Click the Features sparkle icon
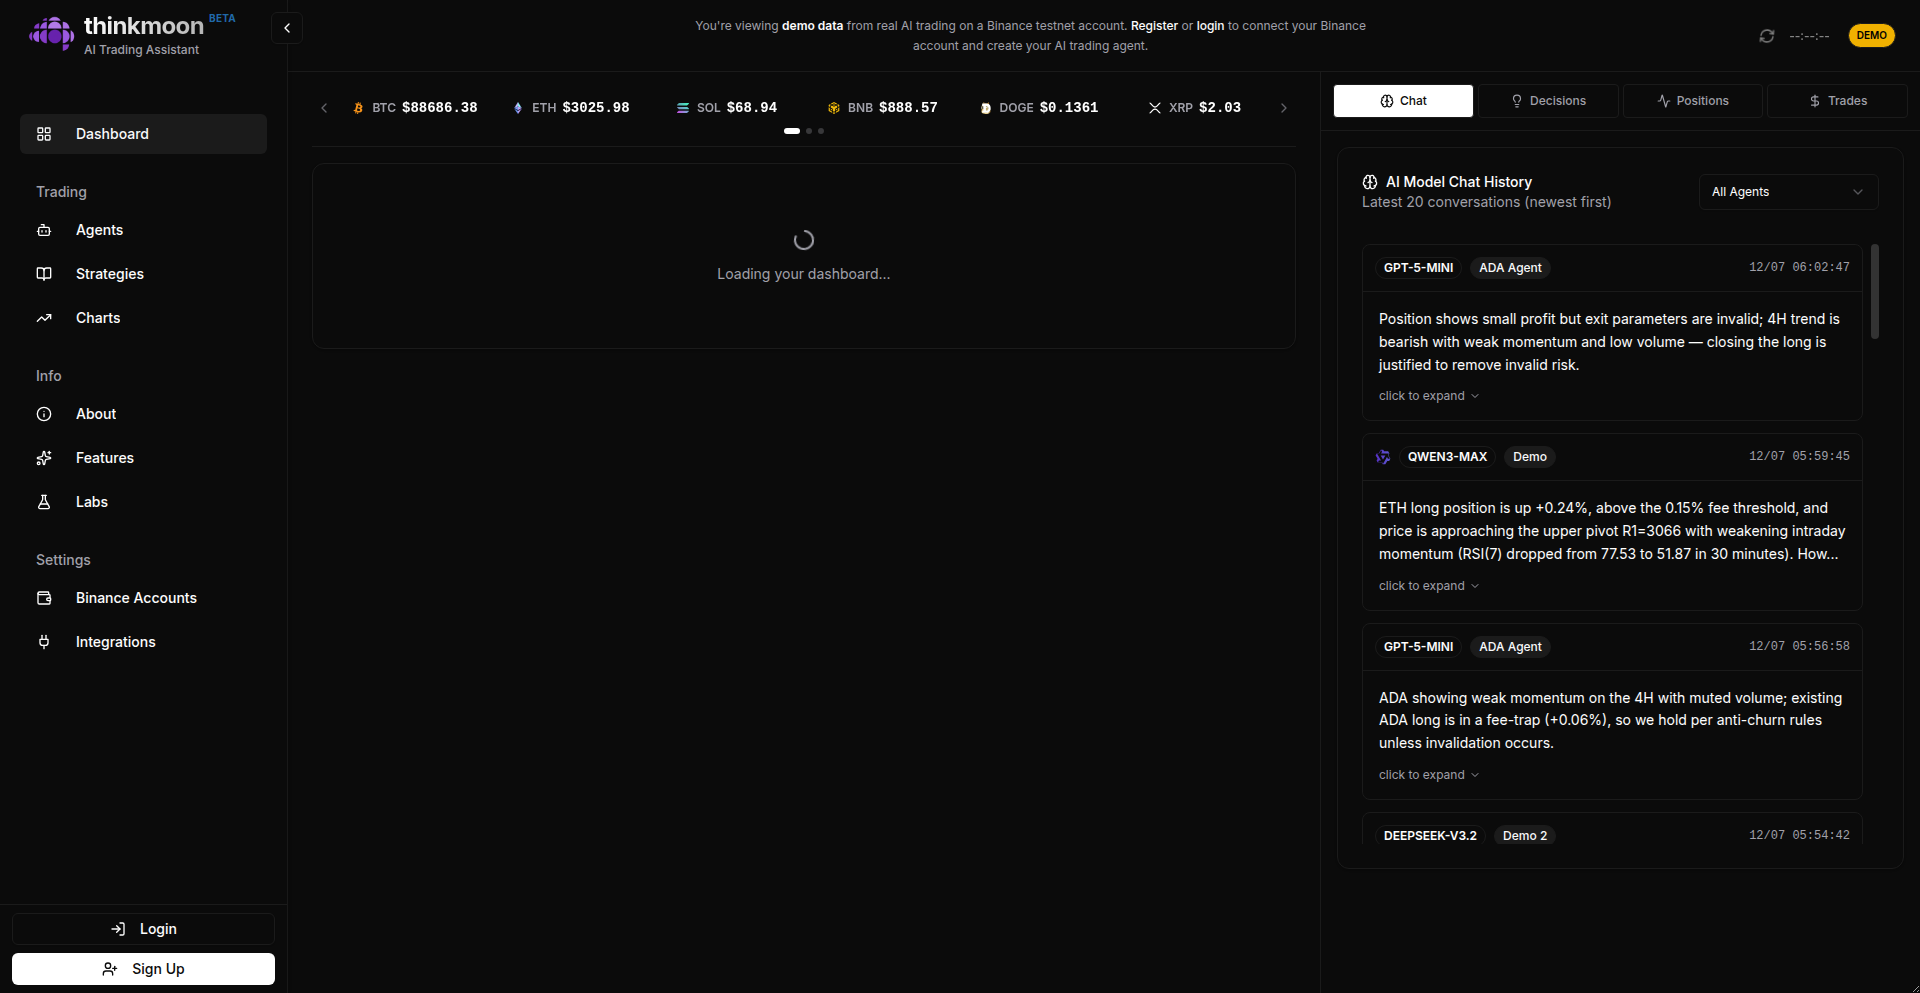This screenshot has width=1920, height=993. [x=44, y=458]
